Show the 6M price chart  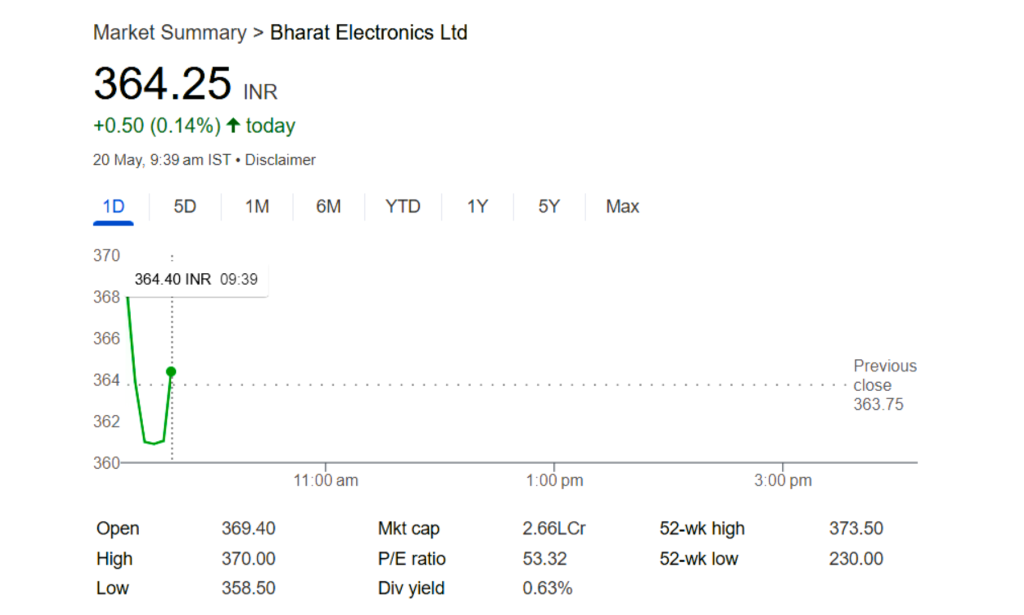pyautogui.click(x=328, y=207)
